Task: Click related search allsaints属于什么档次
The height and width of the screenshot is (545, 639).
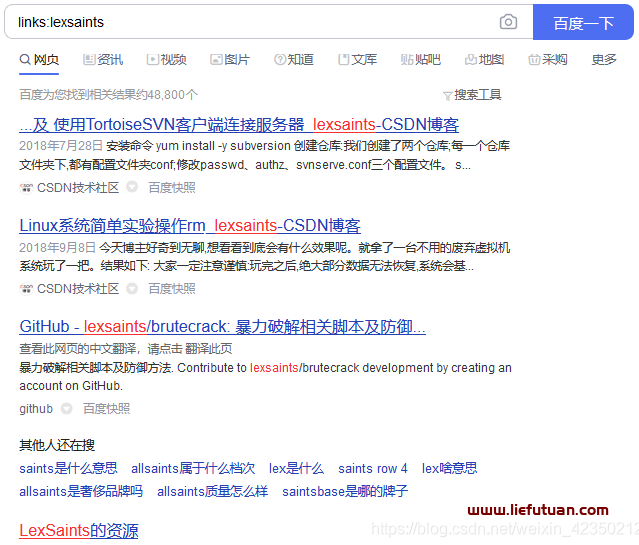Action: [193, 469]
